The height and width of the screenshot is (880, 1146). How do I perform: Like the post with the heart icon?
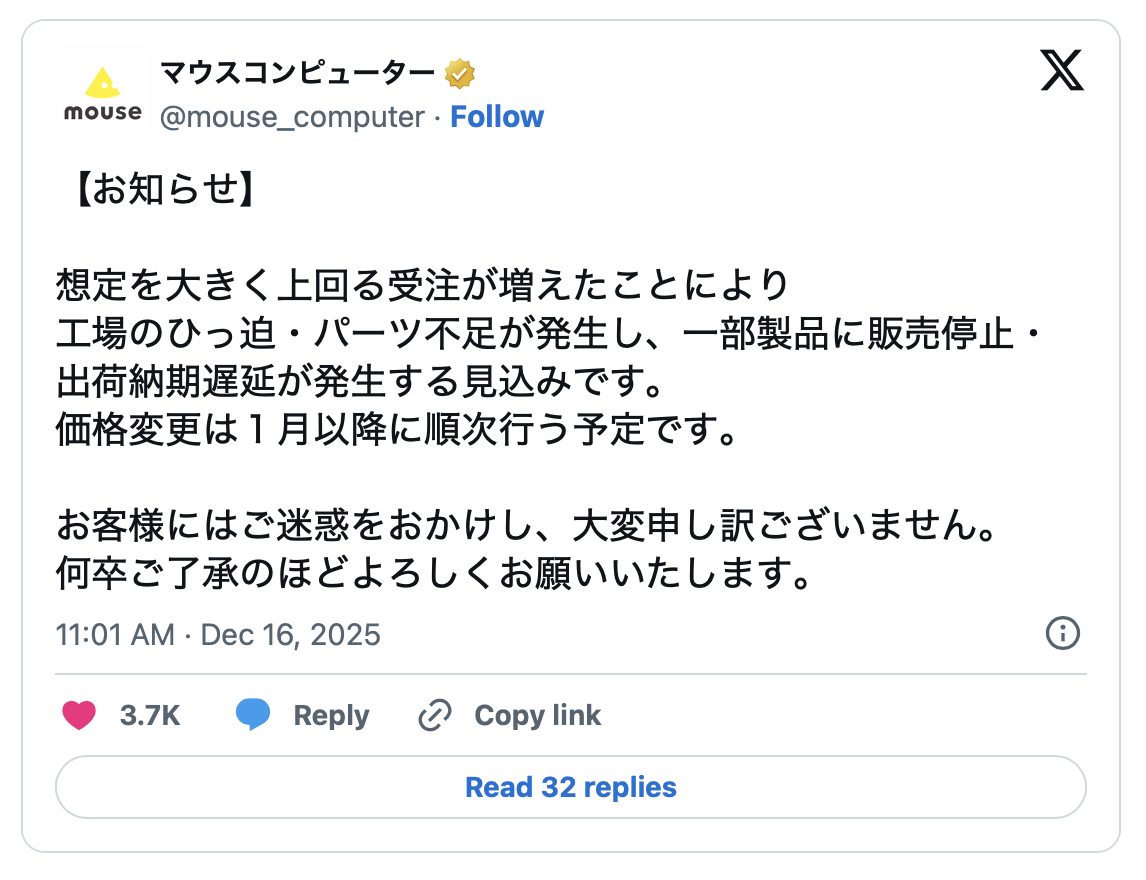tap(80, 715)
